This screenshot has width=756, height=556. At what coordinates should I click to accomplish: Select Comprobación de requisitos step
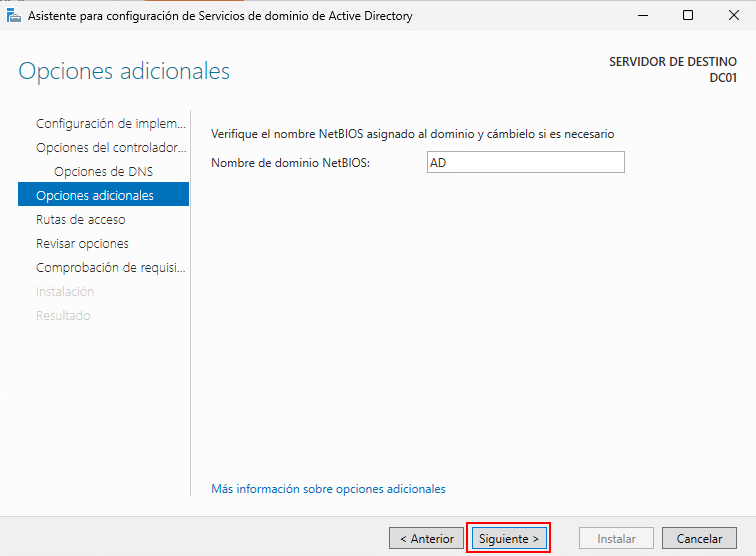pyautogui.click(x=111, y=268)
